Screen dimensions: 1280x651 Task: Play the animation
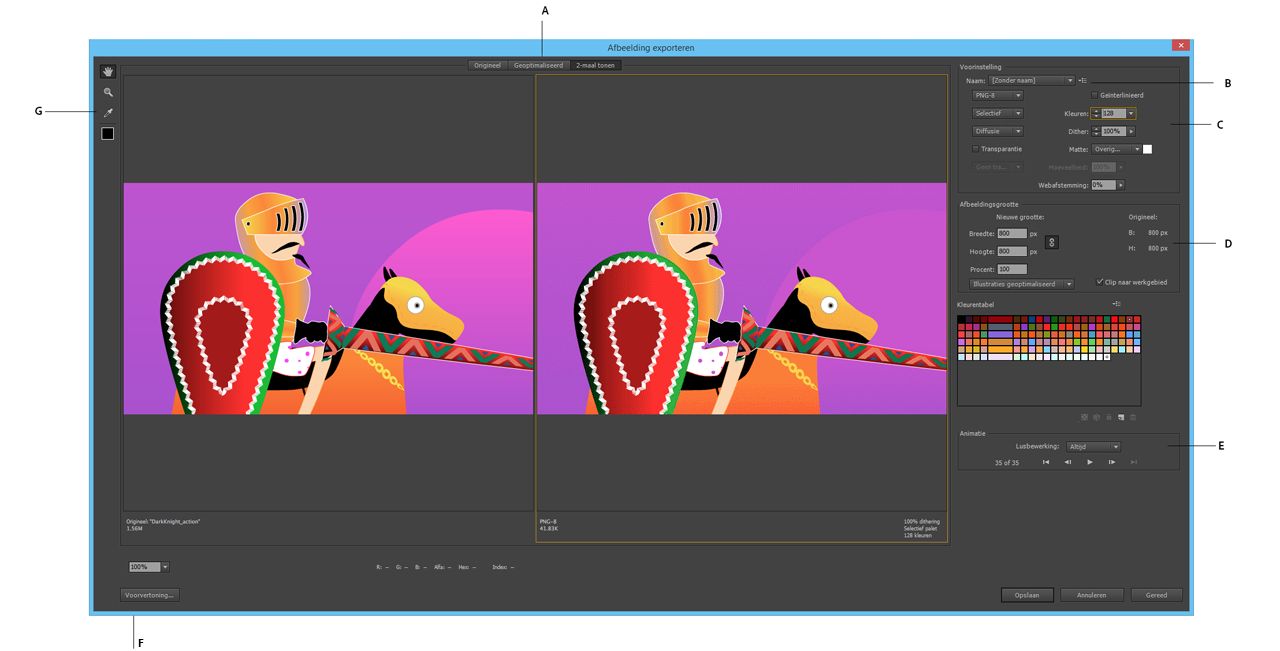(x=1090, y=462)
